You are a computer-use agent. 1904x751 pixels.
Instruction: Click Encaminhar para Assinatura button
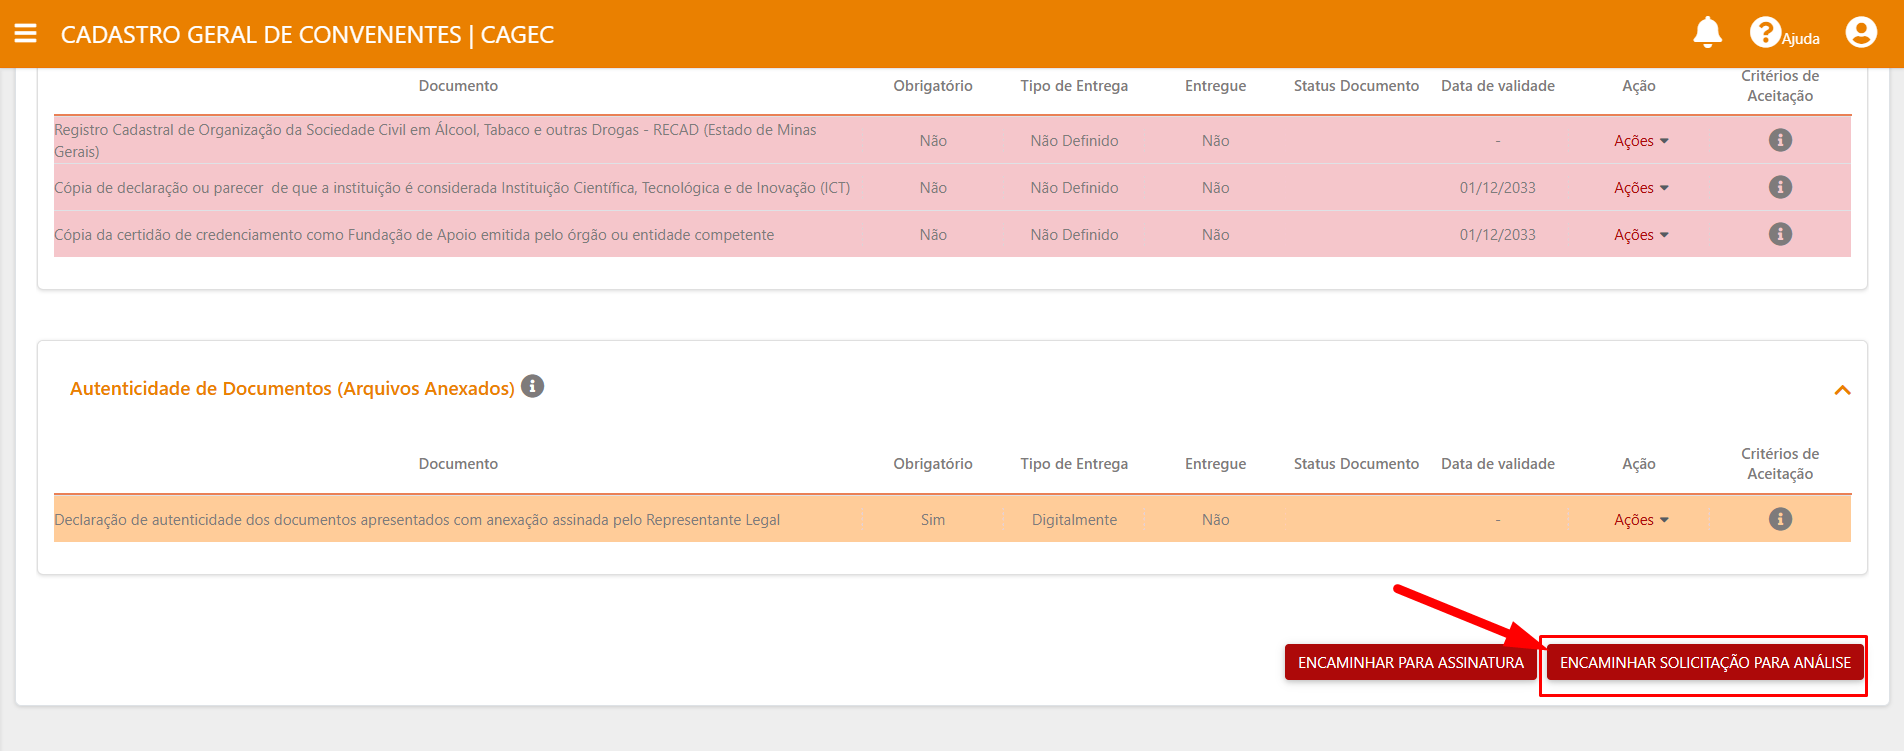[x=1410, y=662]
